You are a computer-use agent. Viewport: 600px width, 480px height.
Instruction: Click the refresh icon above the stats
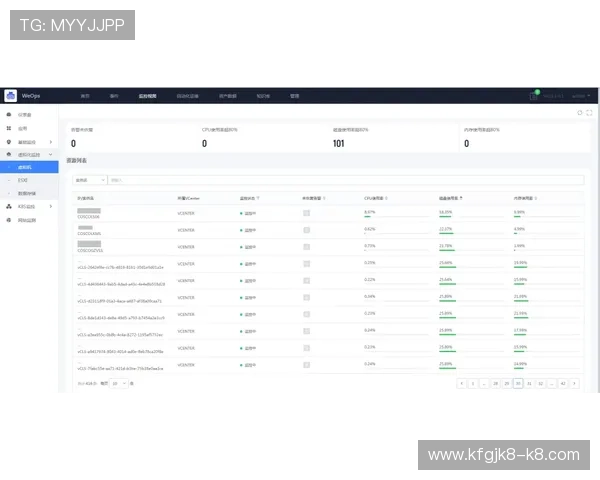580,113
